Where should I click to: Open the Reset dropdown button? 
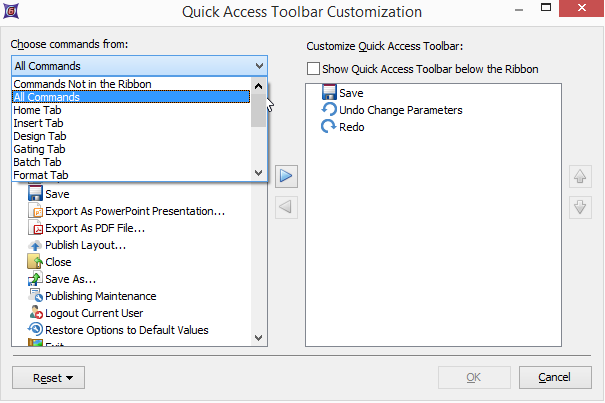tap(46, 378)
